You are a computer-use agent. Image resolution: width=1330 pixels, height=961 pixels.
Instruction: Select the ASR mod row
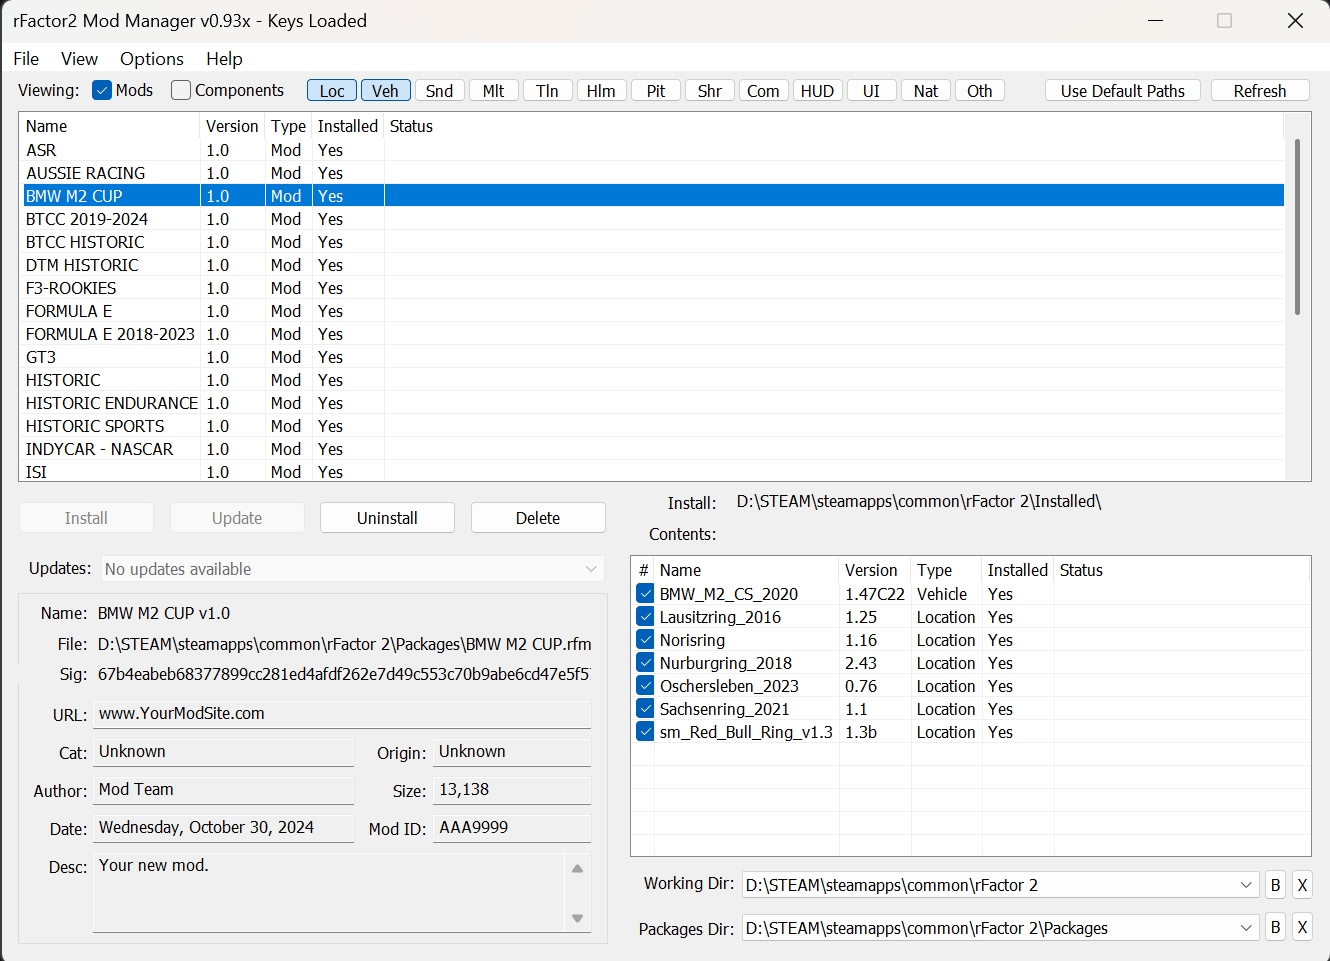653,150
